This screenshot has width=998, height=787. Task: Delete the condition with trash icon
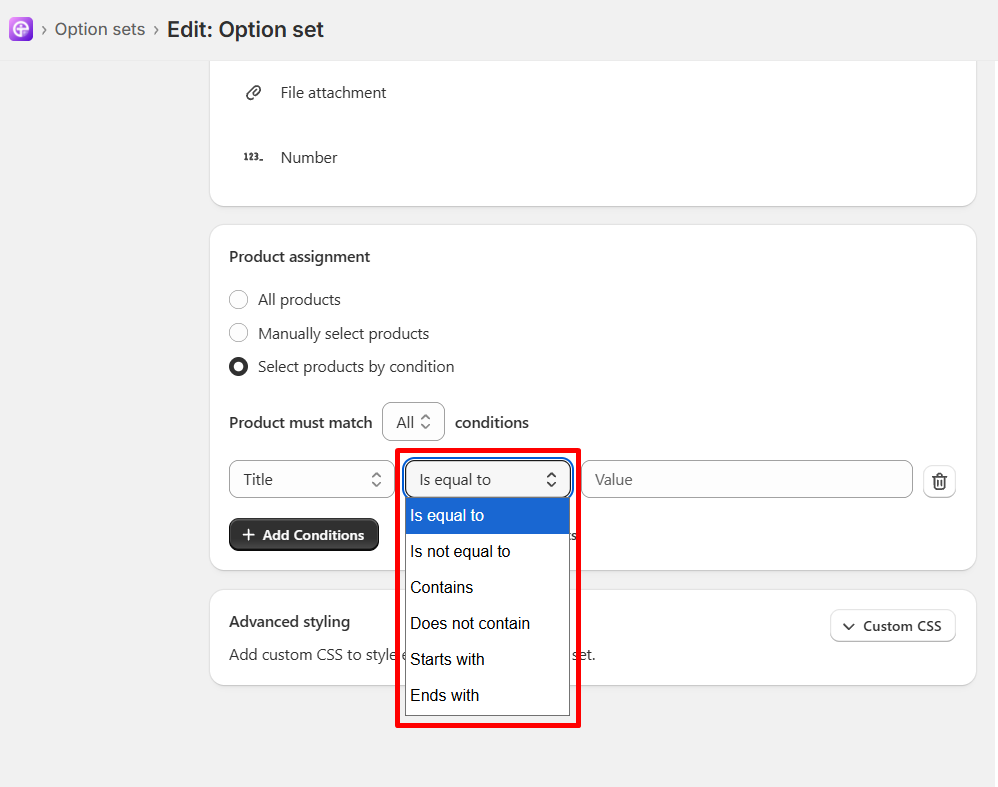pos(939,481)
